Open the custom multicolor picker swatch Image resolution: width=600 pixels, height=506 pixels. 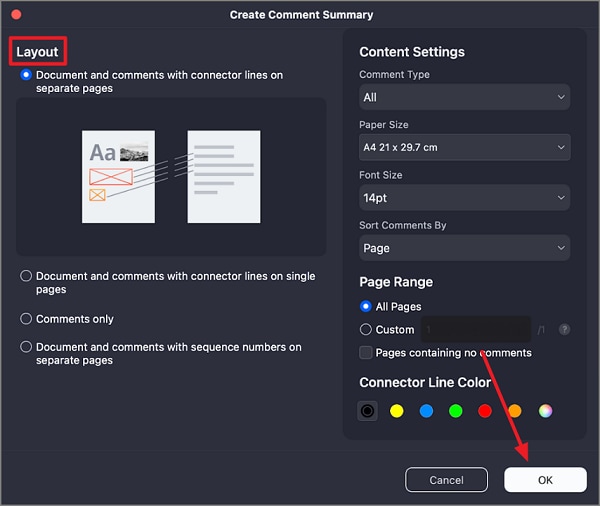coord(545,410)
